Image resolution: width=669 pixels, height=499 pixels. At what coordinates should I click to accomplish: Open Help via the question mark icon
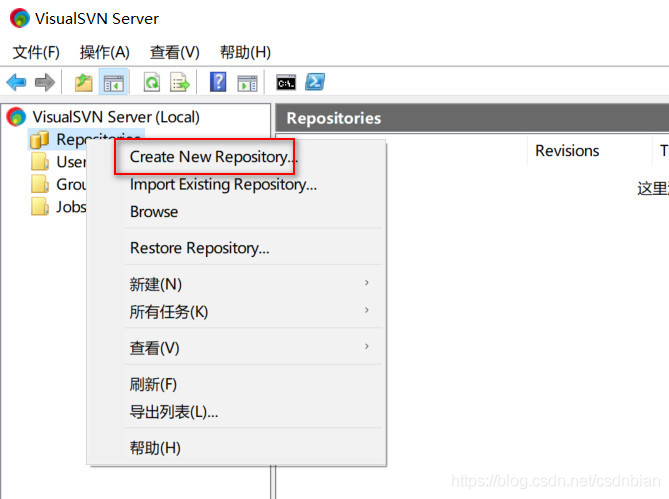tap(218, 82)
